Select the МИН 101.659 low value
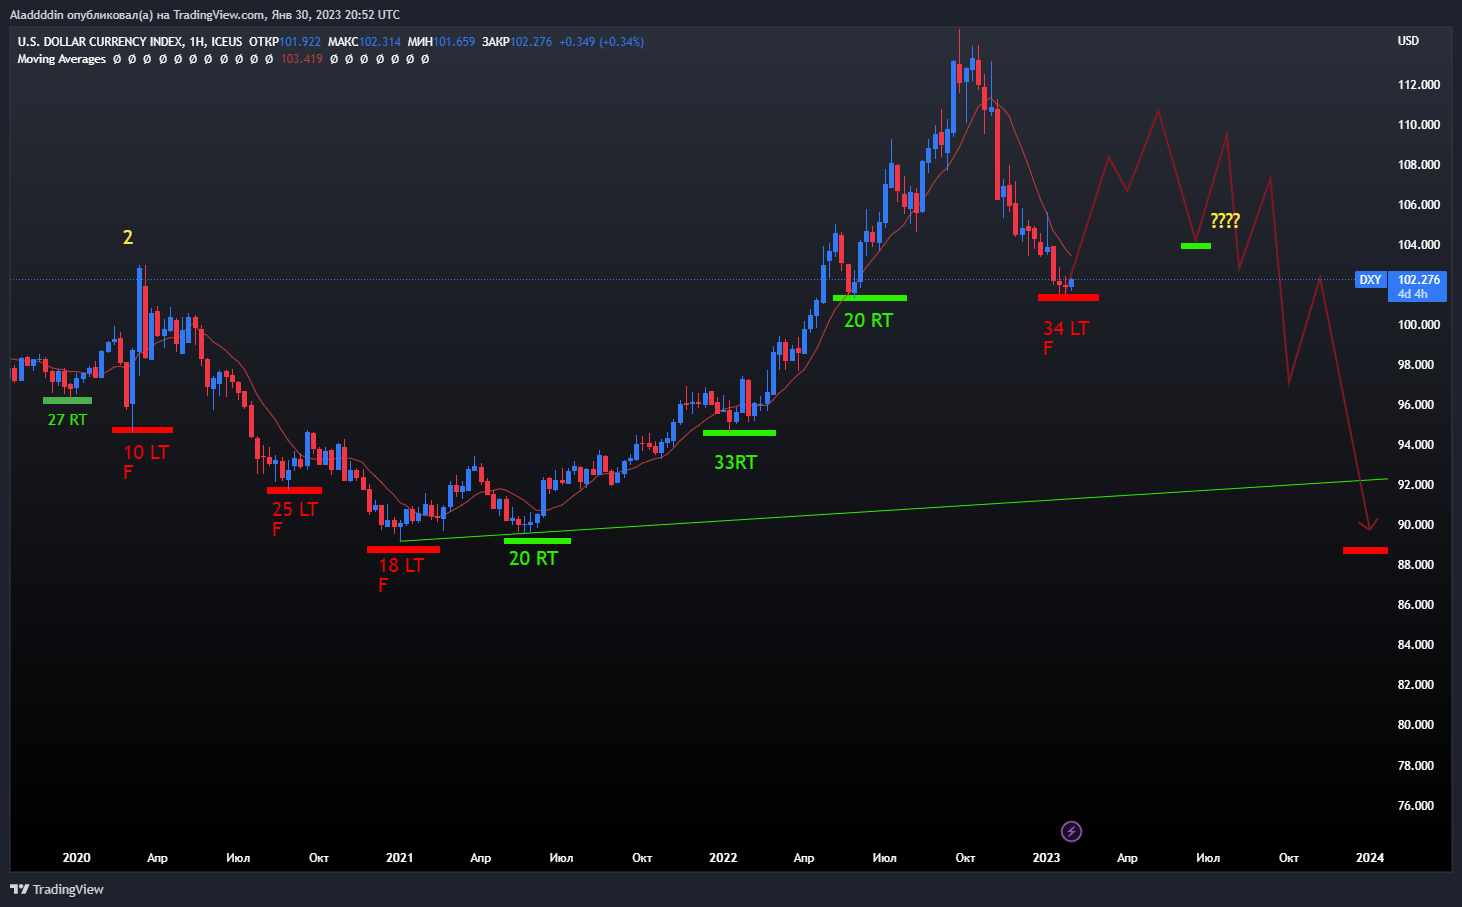Viewport: 1462px width, 907px height. click(441, 42)
